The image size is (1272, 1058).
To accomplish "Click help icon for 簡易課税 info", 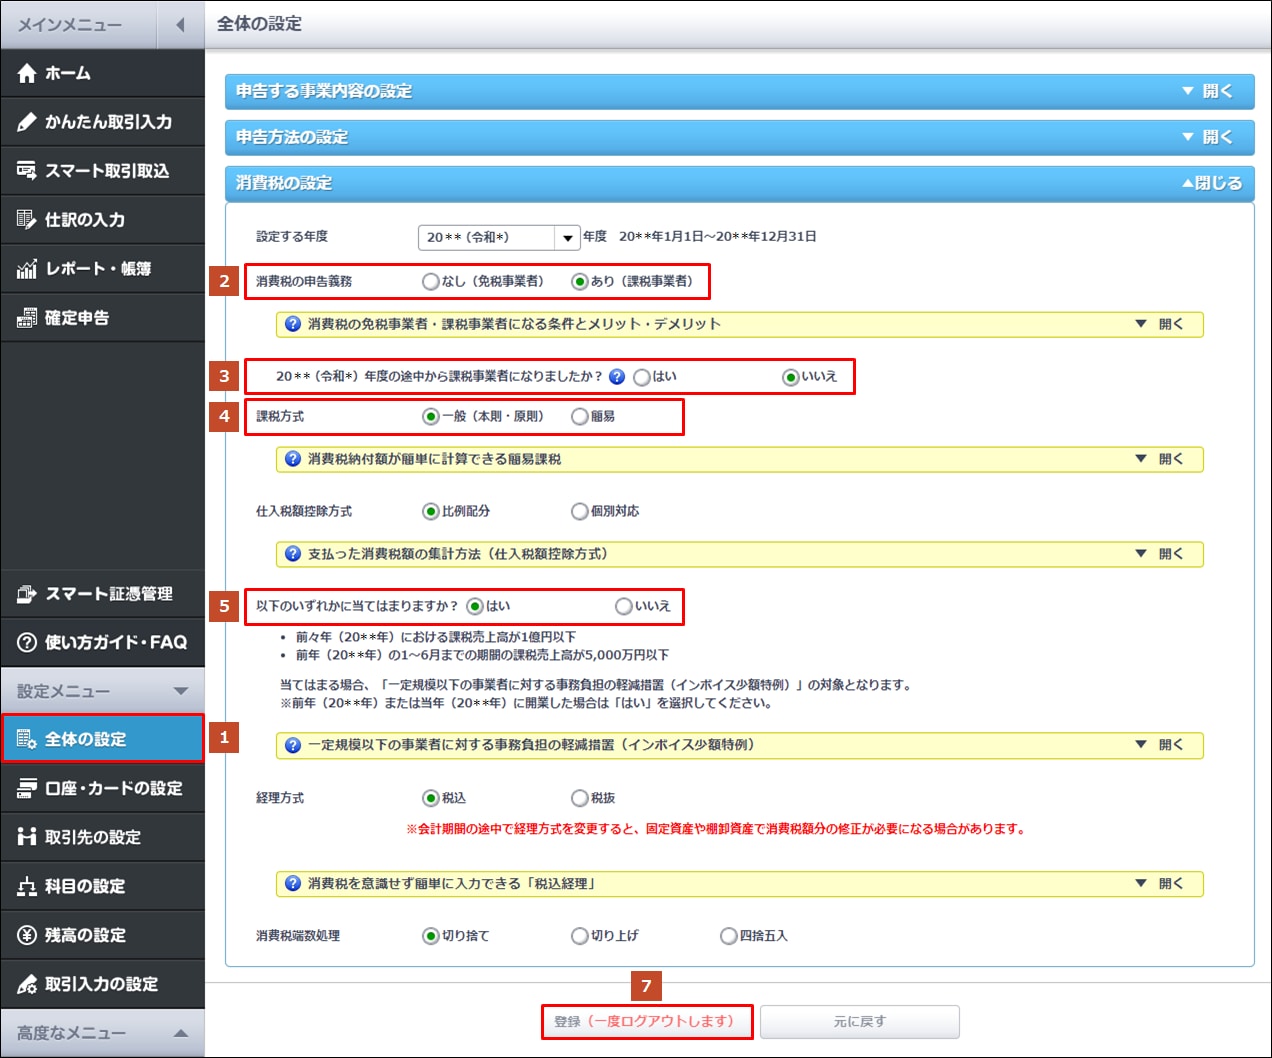I will [293, 459].
